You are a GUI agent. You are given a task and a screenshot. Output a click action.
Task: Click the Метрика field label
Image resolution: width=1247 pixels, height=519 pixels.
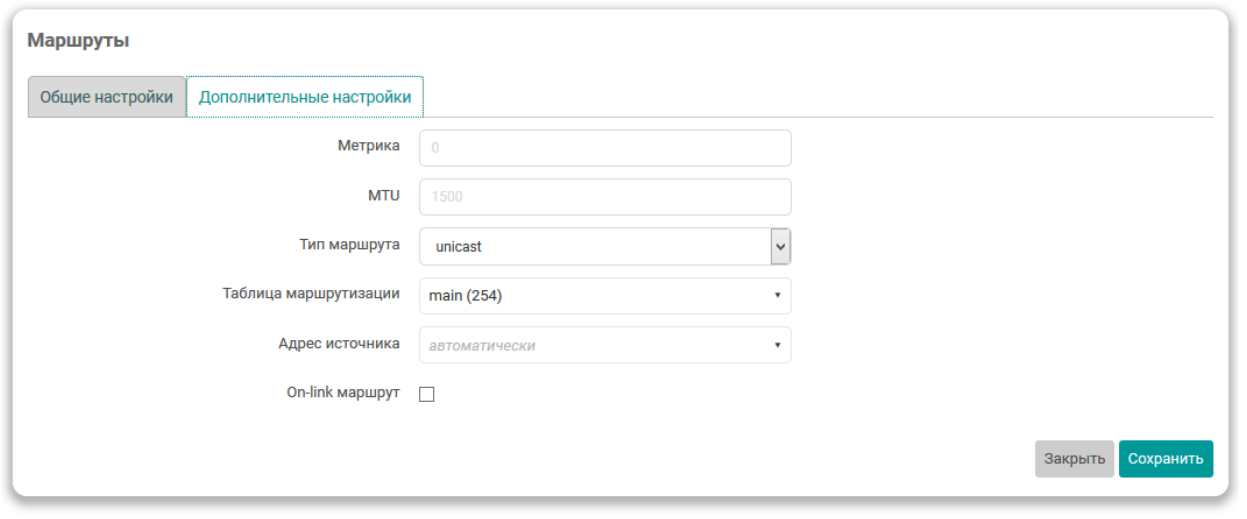[x=368, y=146]
